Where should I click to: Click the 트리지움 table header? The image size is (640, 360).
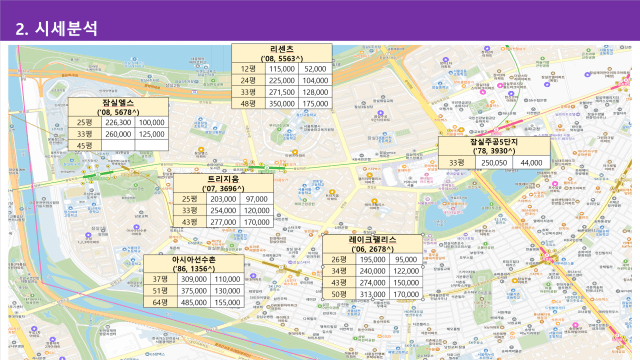click(x=223, y=183)
